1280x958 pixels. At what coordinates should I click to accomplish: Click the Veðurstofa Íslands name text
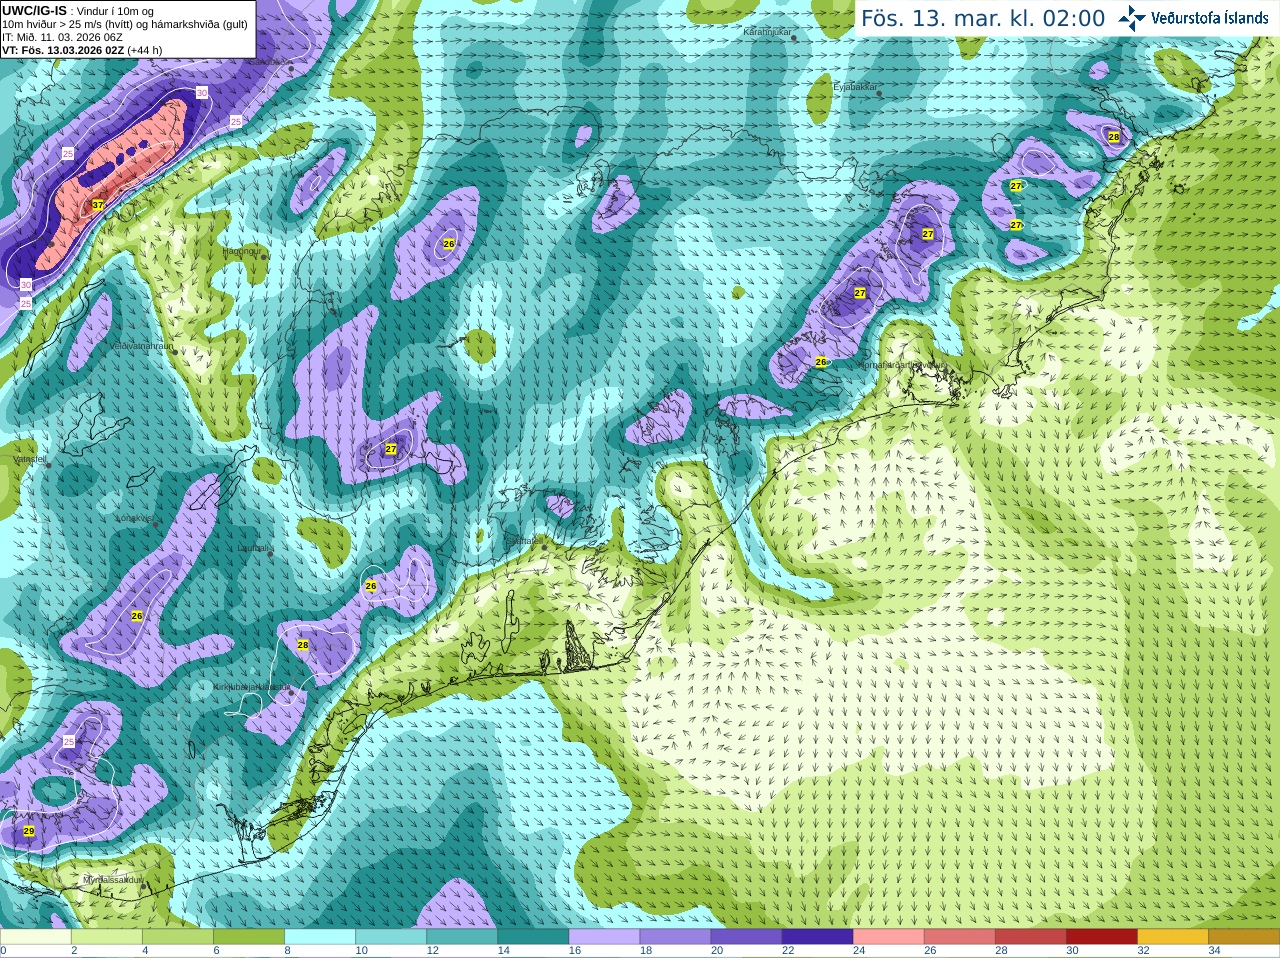click(x=1210, y=18)
